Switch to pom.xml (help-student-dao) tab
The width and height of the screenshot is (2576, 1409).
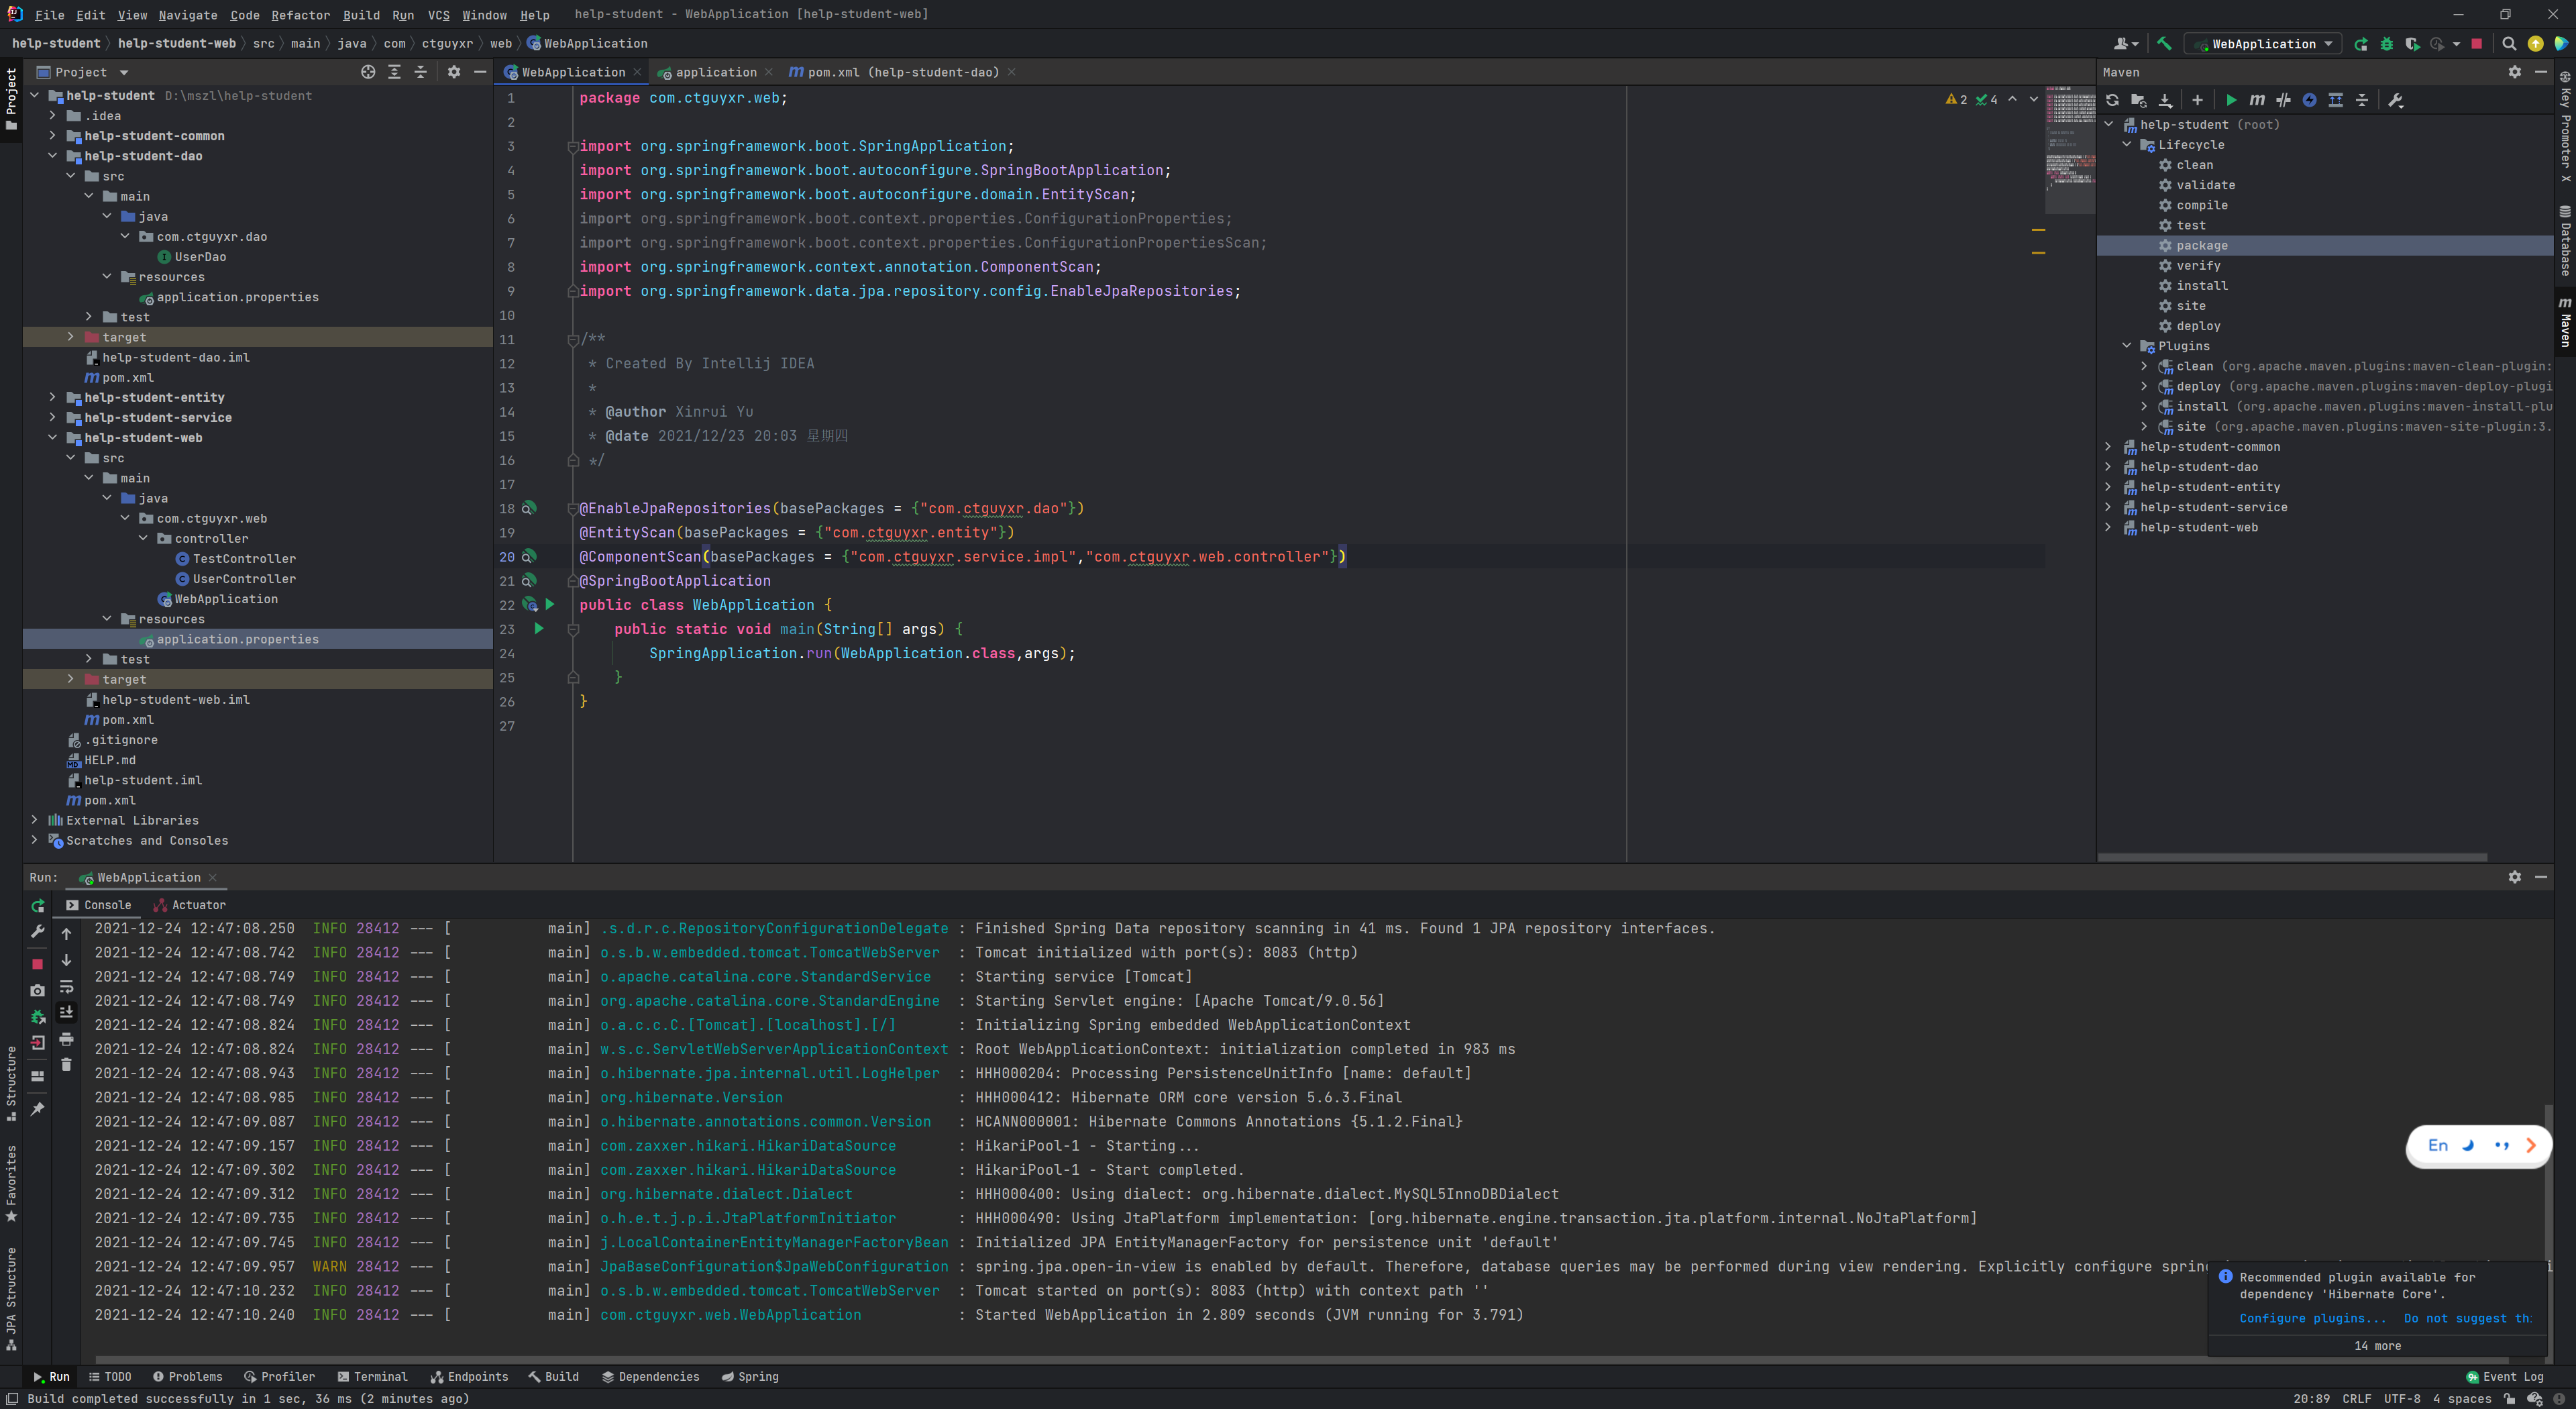902,72
